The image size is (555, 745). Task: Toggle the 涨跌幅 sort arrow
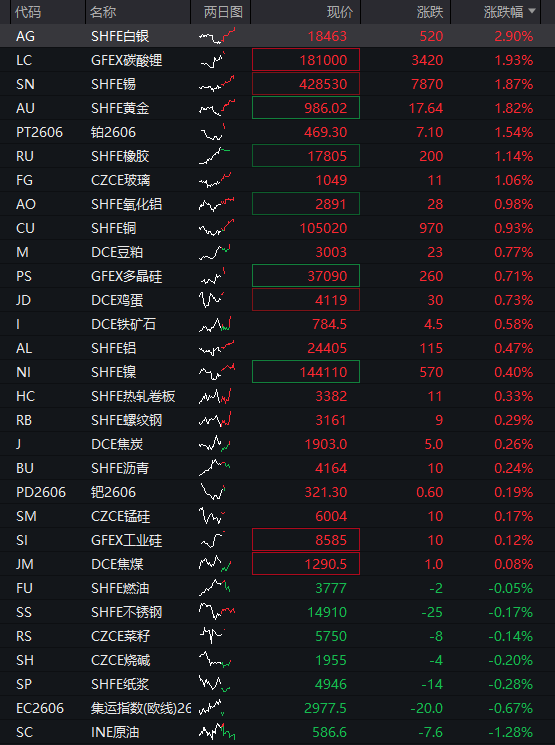pos(532,11)
